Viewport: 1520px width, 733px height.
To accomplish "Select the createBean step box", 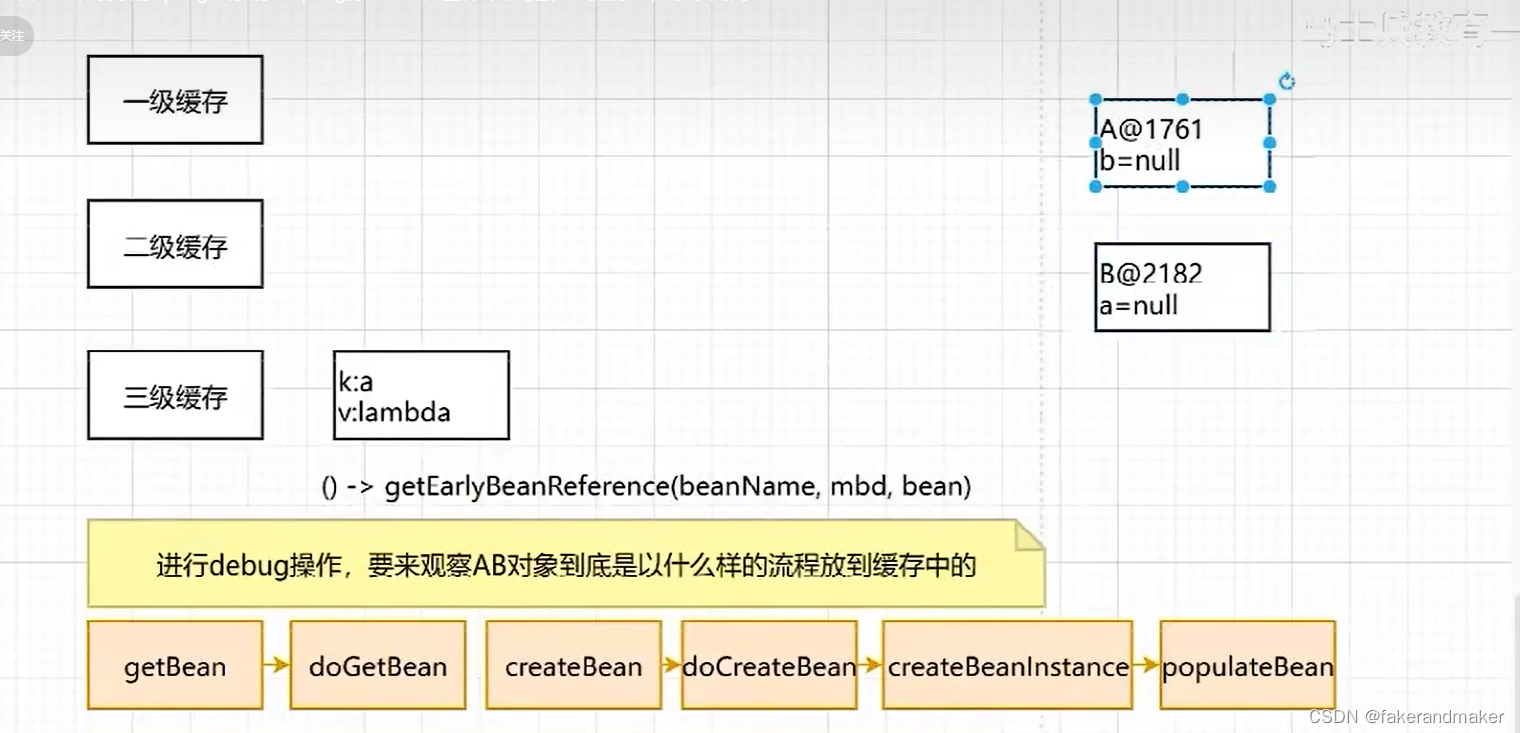I will pyautogui.click(x=574, y=665).
